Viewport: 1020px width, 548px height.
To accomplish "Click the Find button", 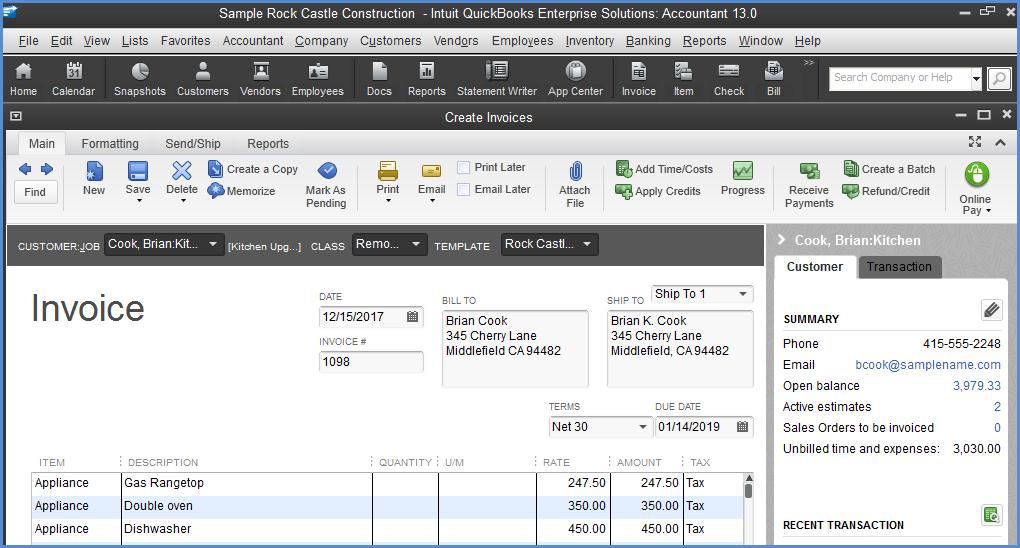I will coord(35,192).
